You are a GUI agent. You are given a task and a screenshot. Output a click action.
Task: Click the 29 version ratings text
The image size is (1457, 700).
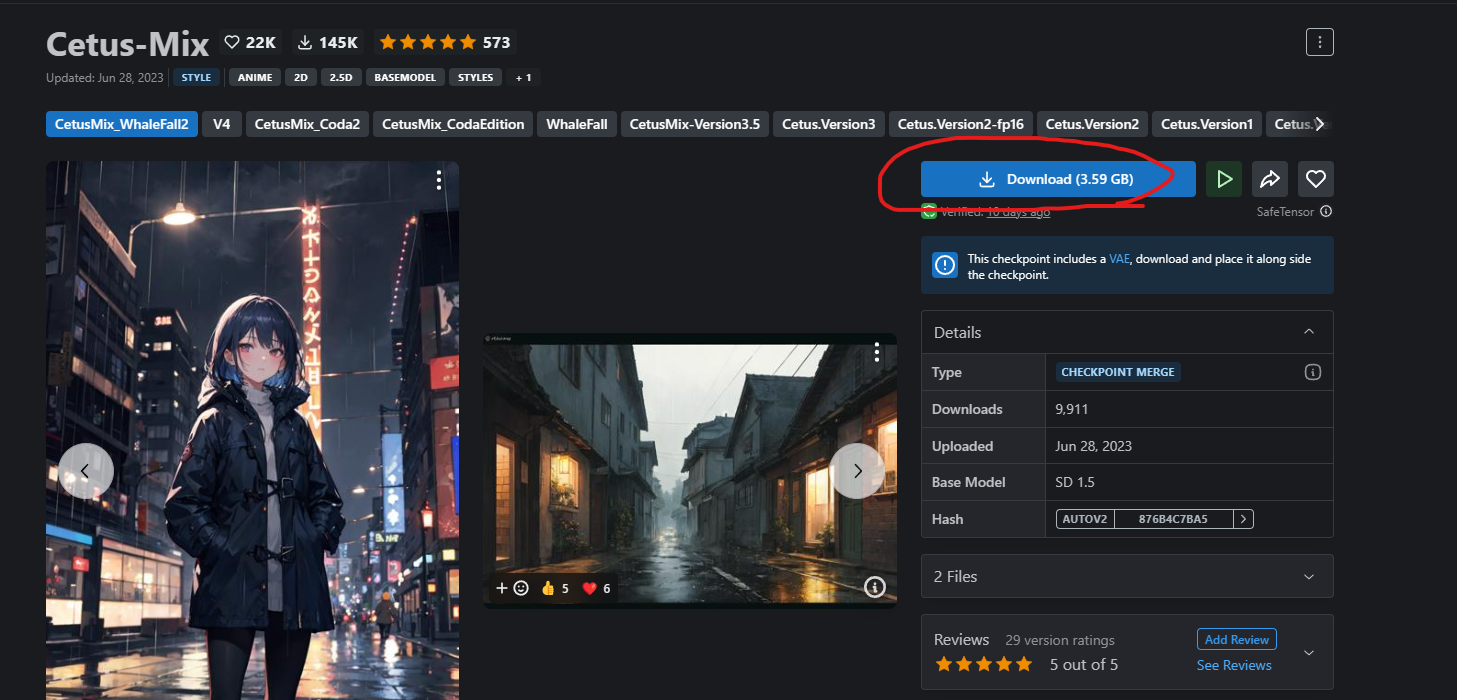pos(1060,640)
